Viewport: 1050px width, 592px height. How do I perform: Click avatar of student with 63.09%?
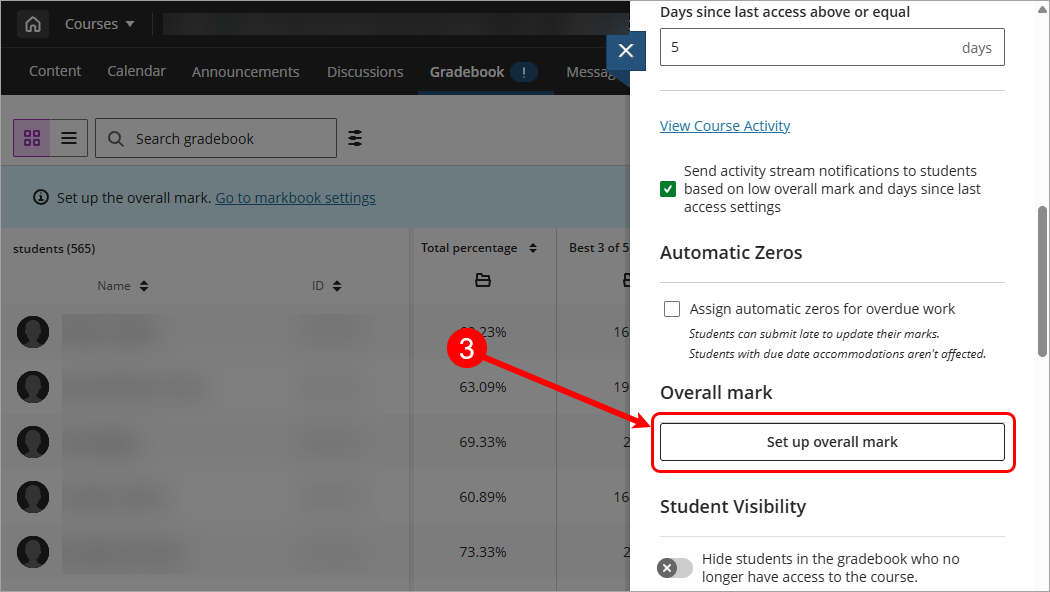pyautogui.click(x=33, y=387)
